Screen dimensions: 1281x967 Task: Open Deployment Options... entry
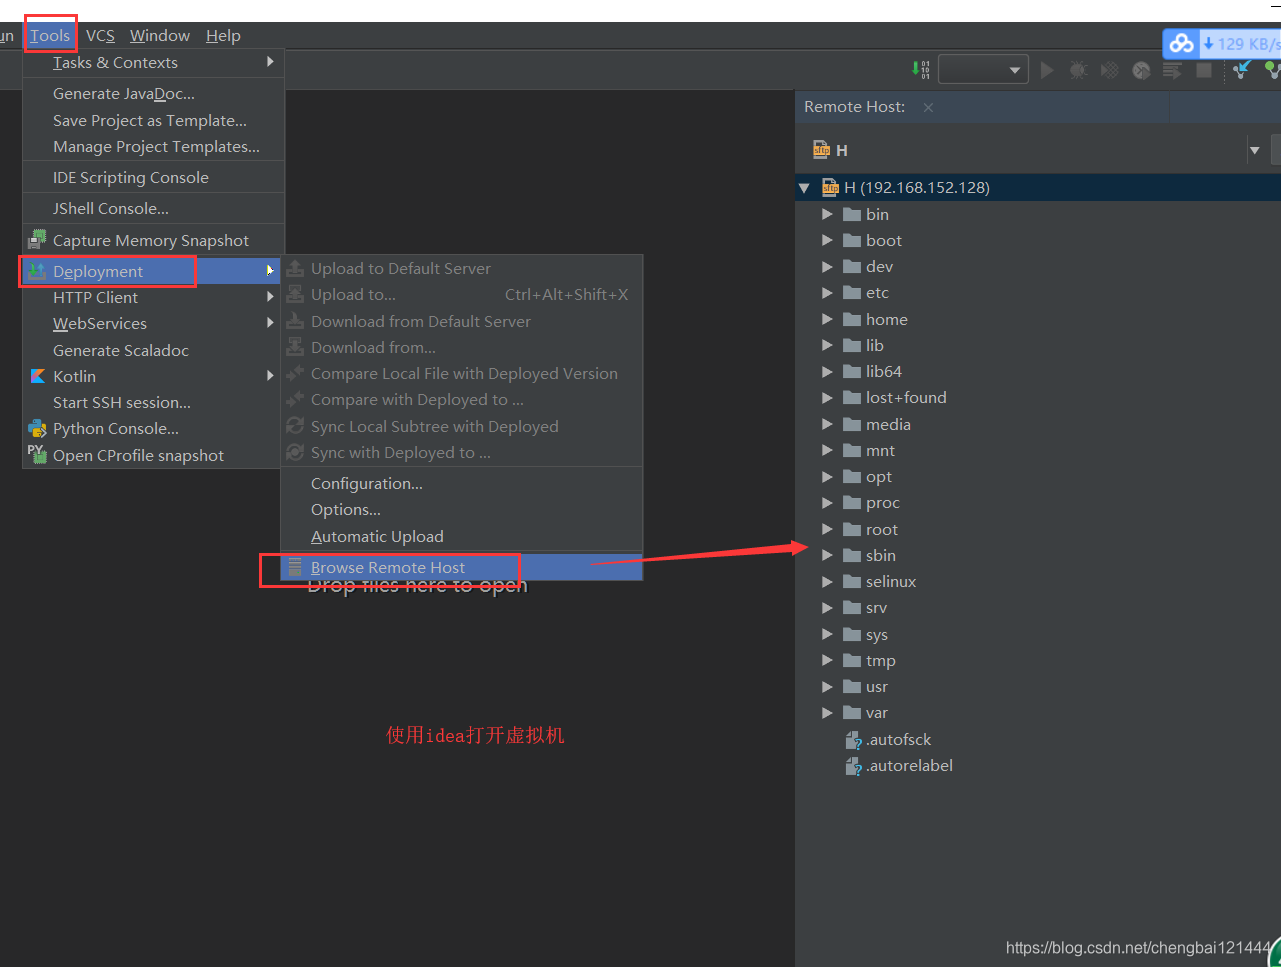[x=461, y=509]
